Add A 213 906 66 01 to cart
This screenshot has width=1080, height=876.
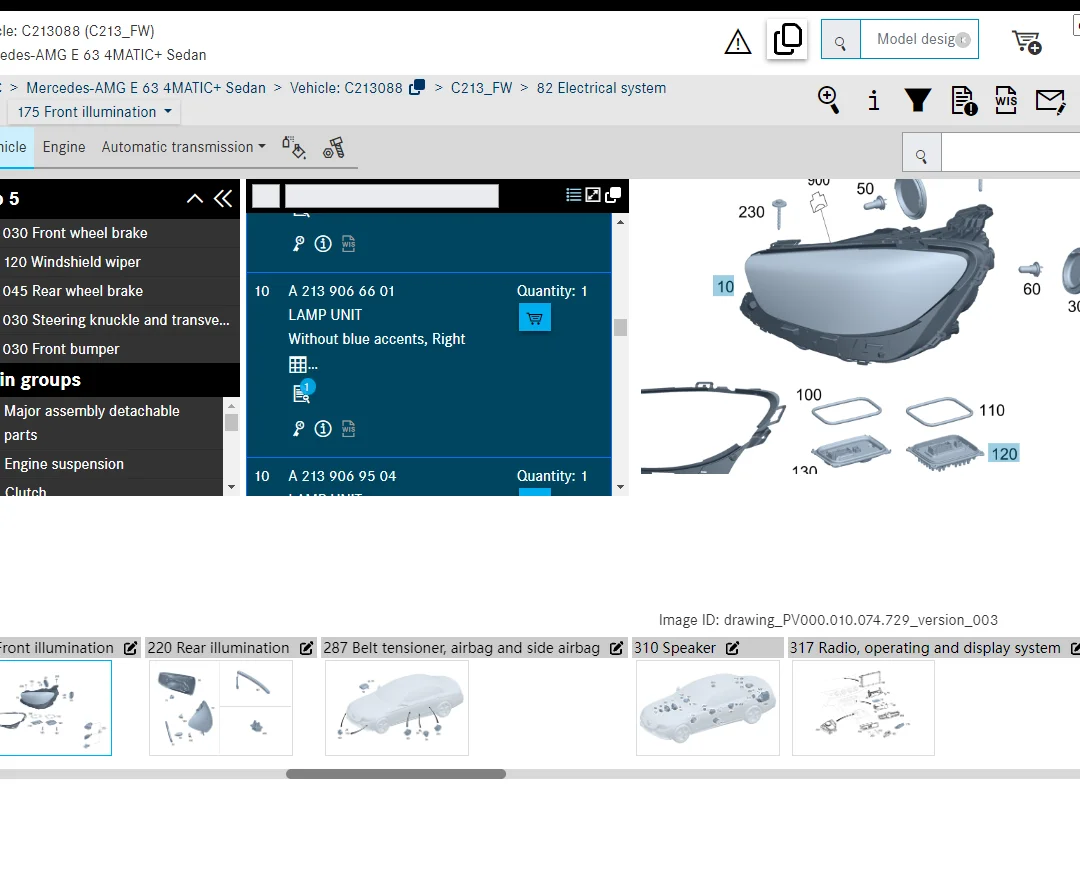(534, 317)
